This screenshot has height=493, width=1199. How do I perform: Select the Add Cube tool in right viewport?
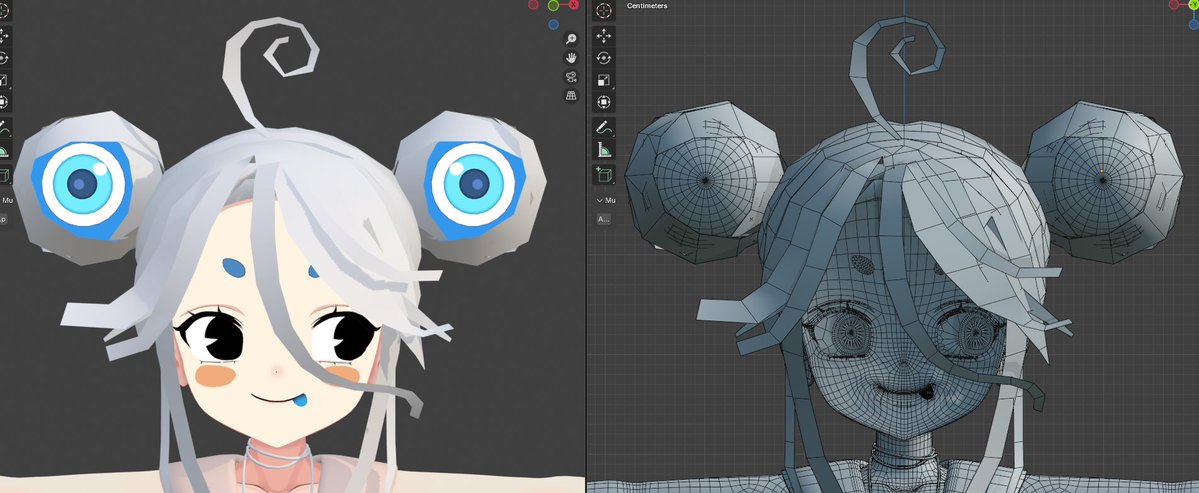(x=603, y=175)
